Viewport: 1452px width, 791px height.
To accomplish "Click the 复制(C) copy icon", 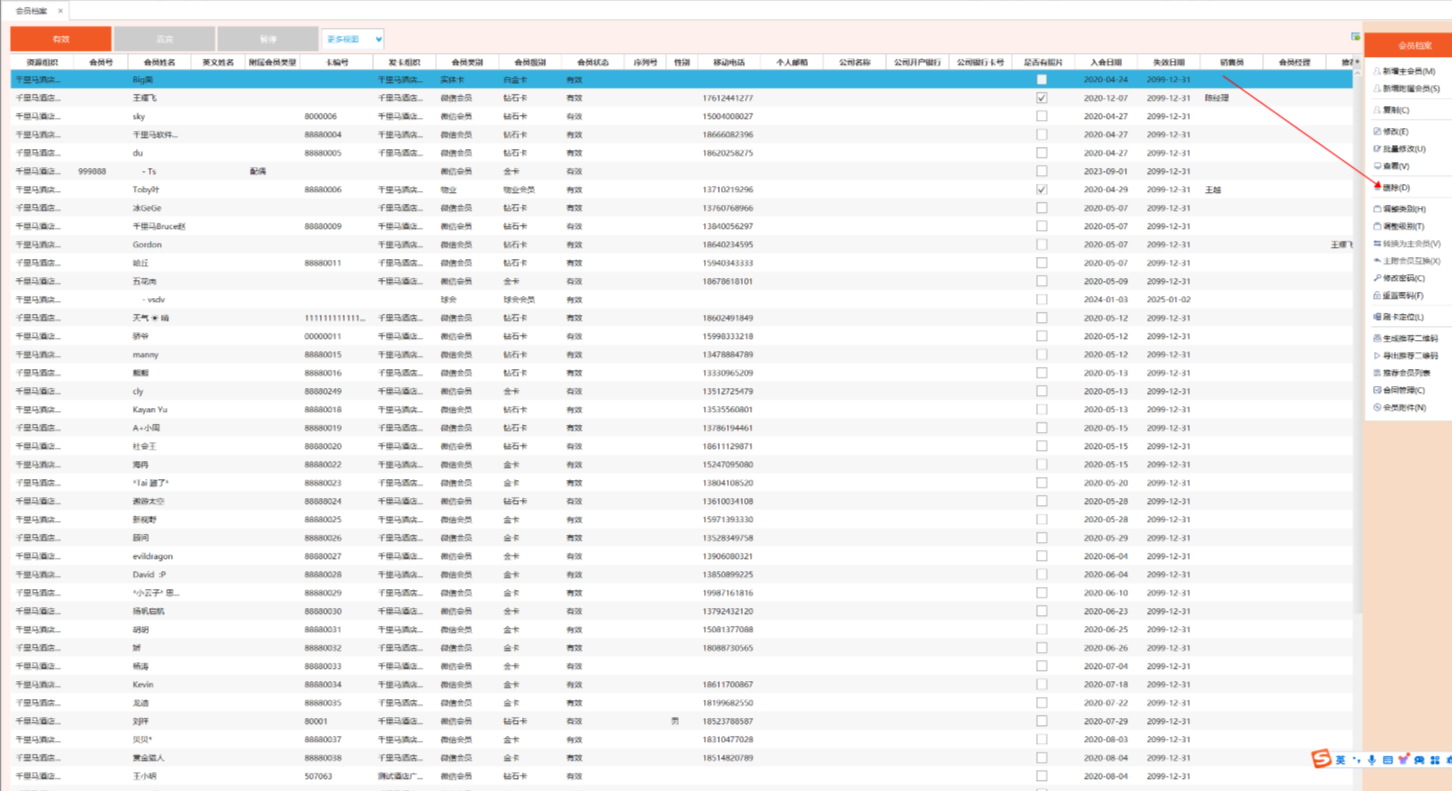I will point(1377,110).
